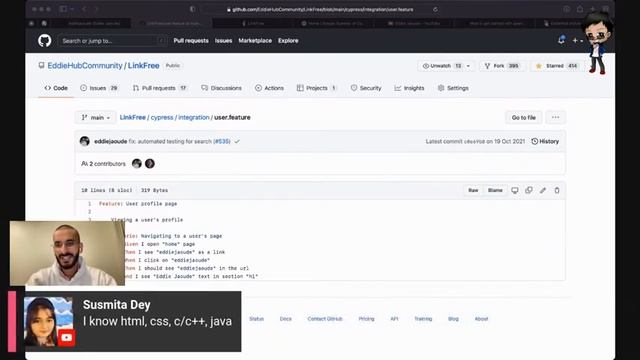Open GitHub home via Octocat logo
The height and width of the screenshot is (360, 640).
click(44, 40)
